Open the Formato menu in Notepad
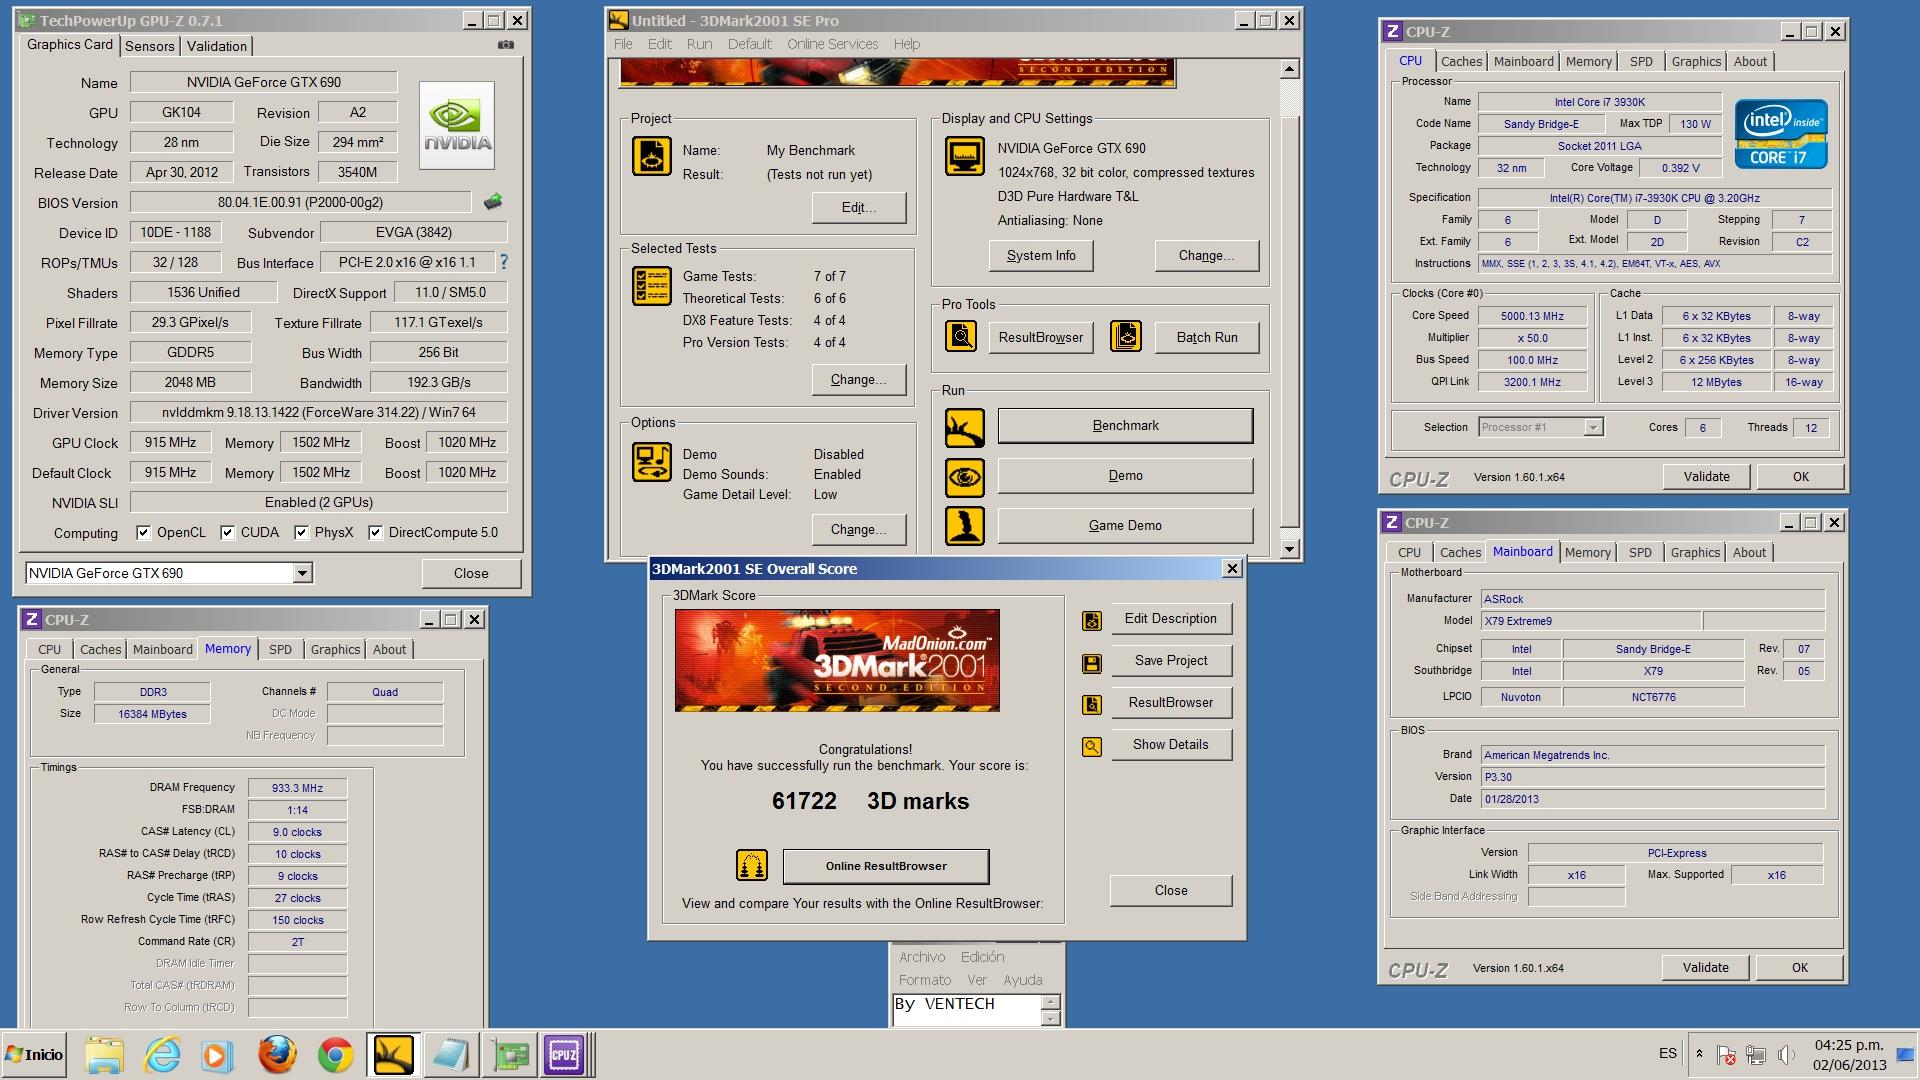Image resolution: width=1920 pixels, height=1080 pixels. [x=925, y=980]
